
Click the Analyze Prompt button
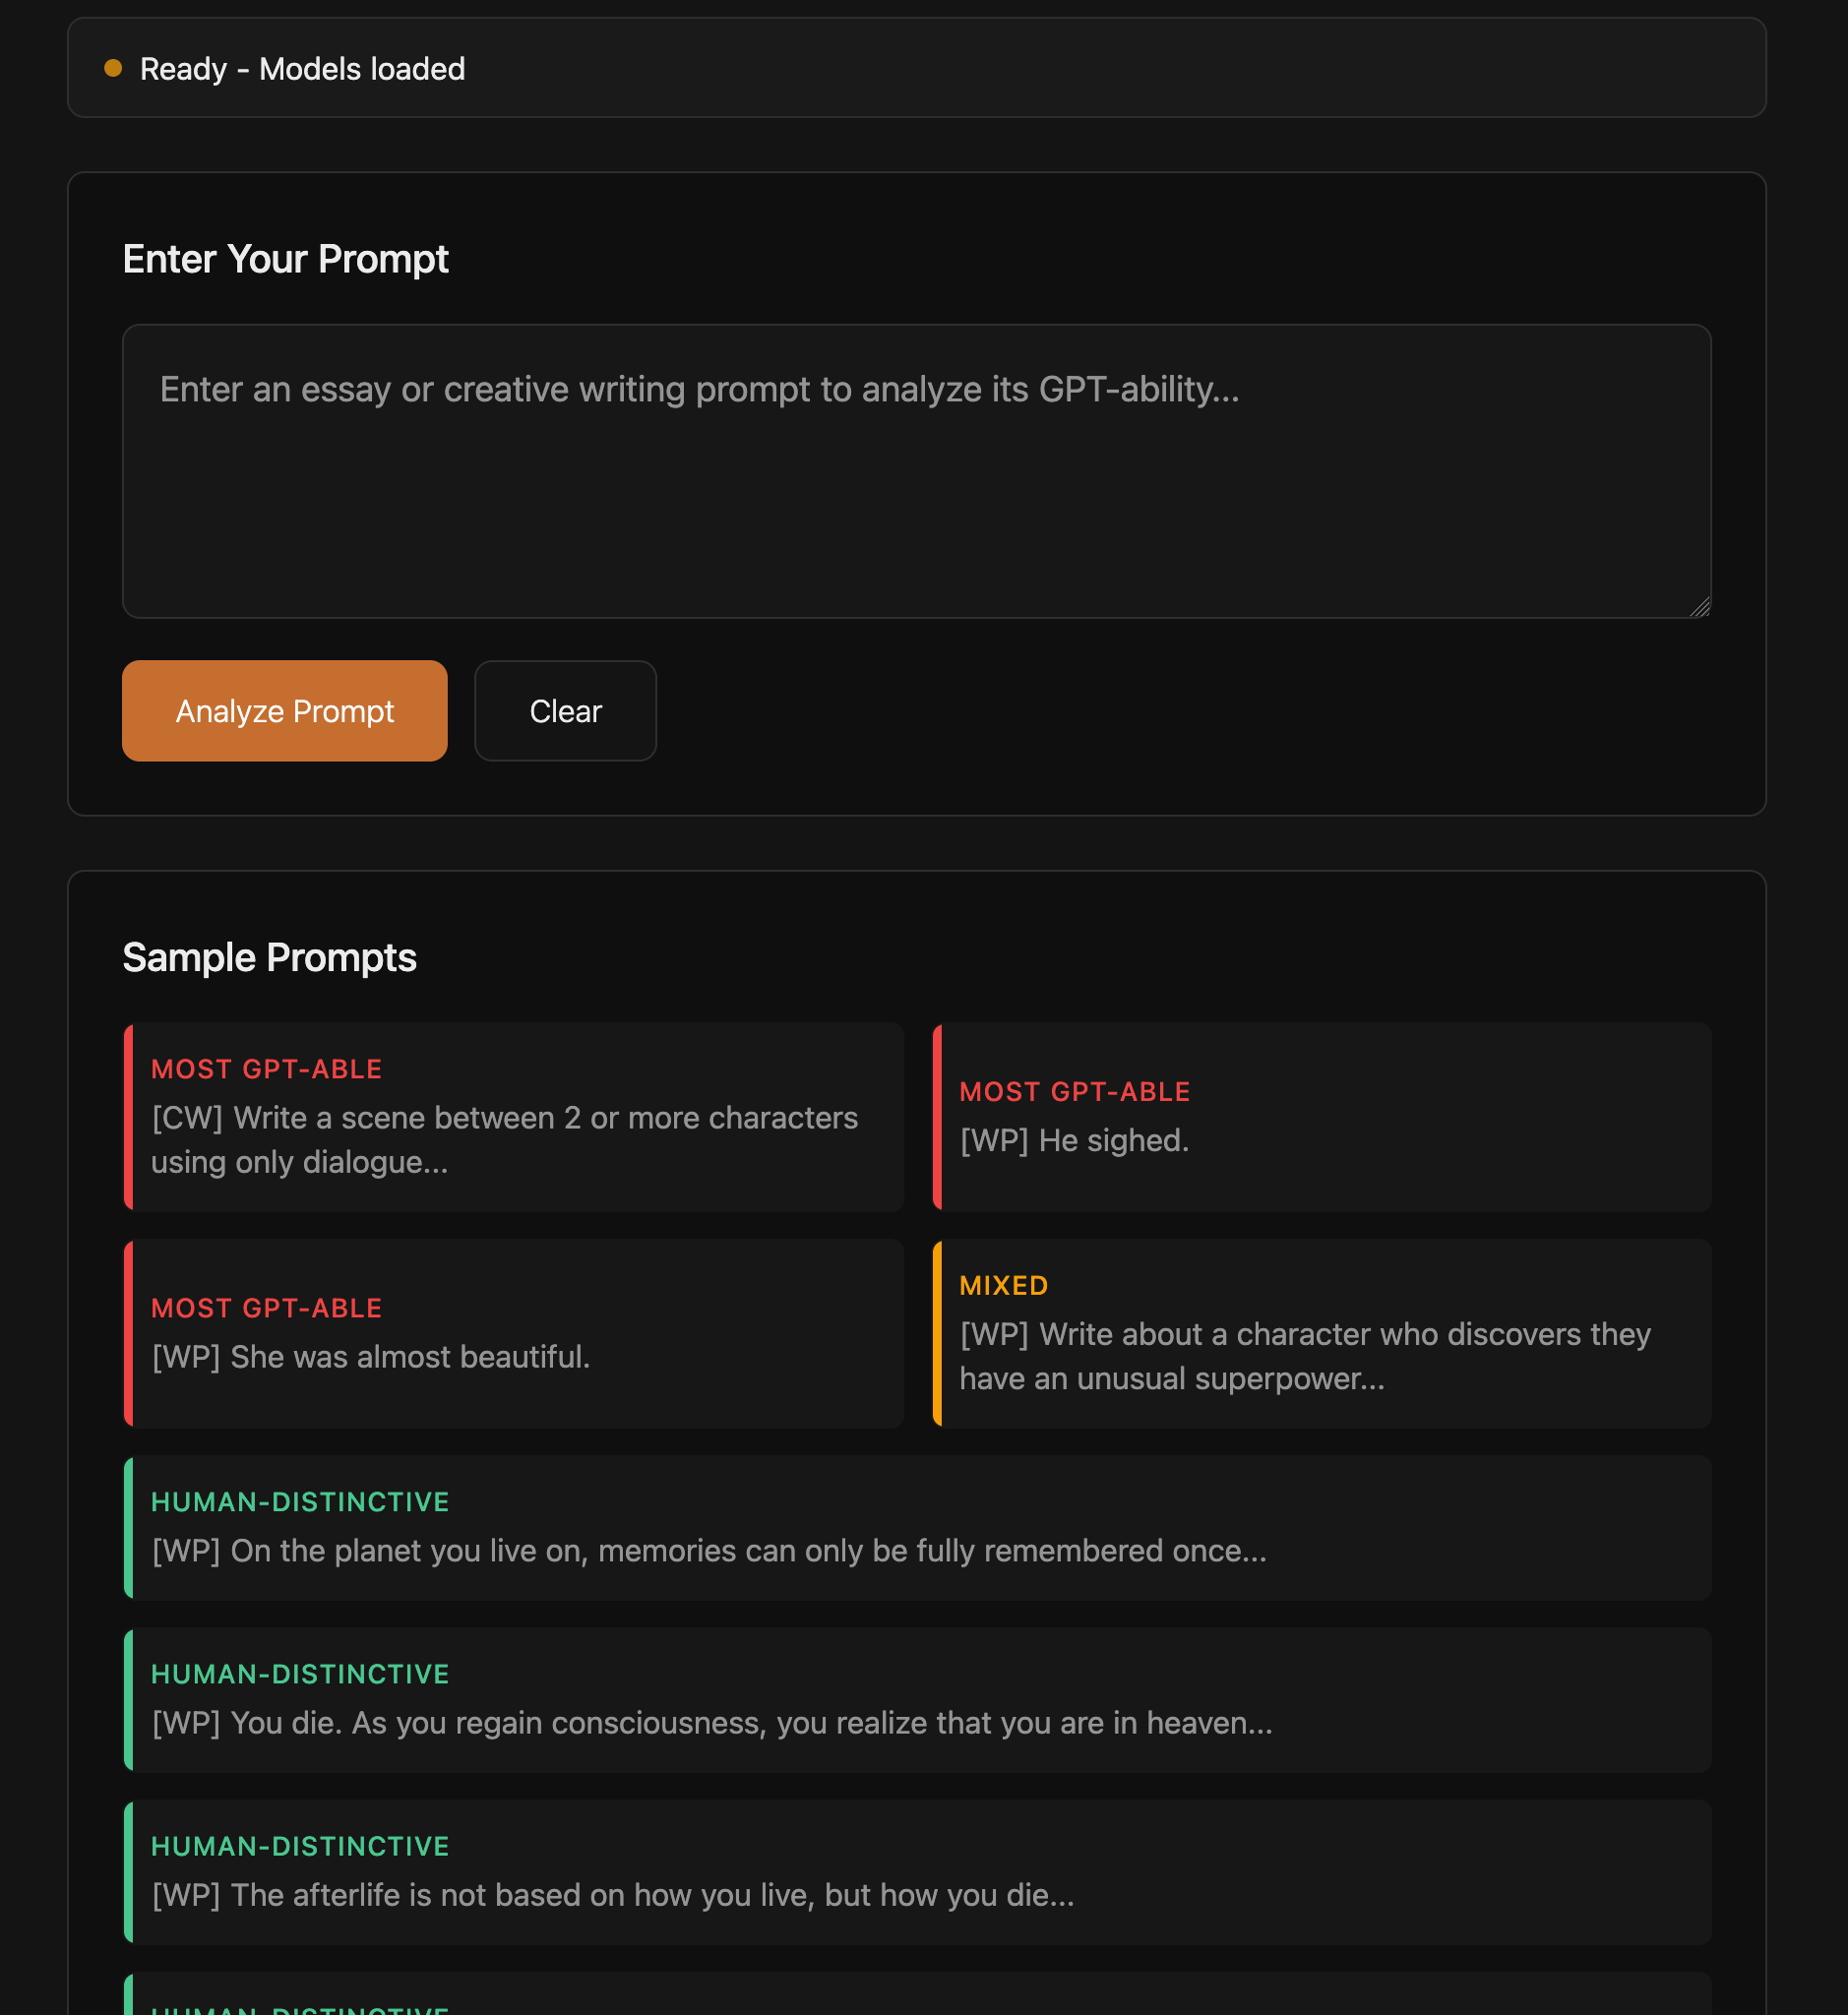pos(284,710)
